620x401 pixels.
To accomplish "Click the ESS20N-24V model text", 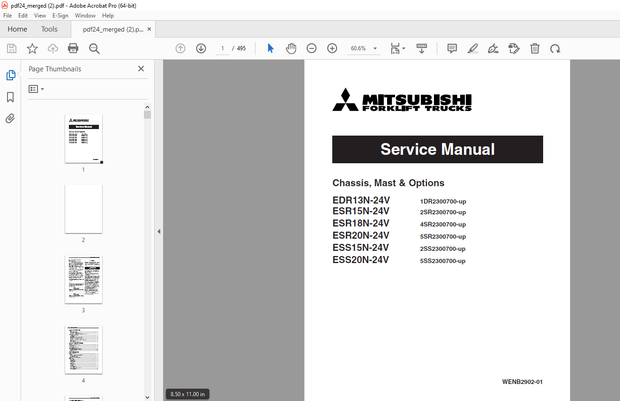I will [x=361, y=260].
